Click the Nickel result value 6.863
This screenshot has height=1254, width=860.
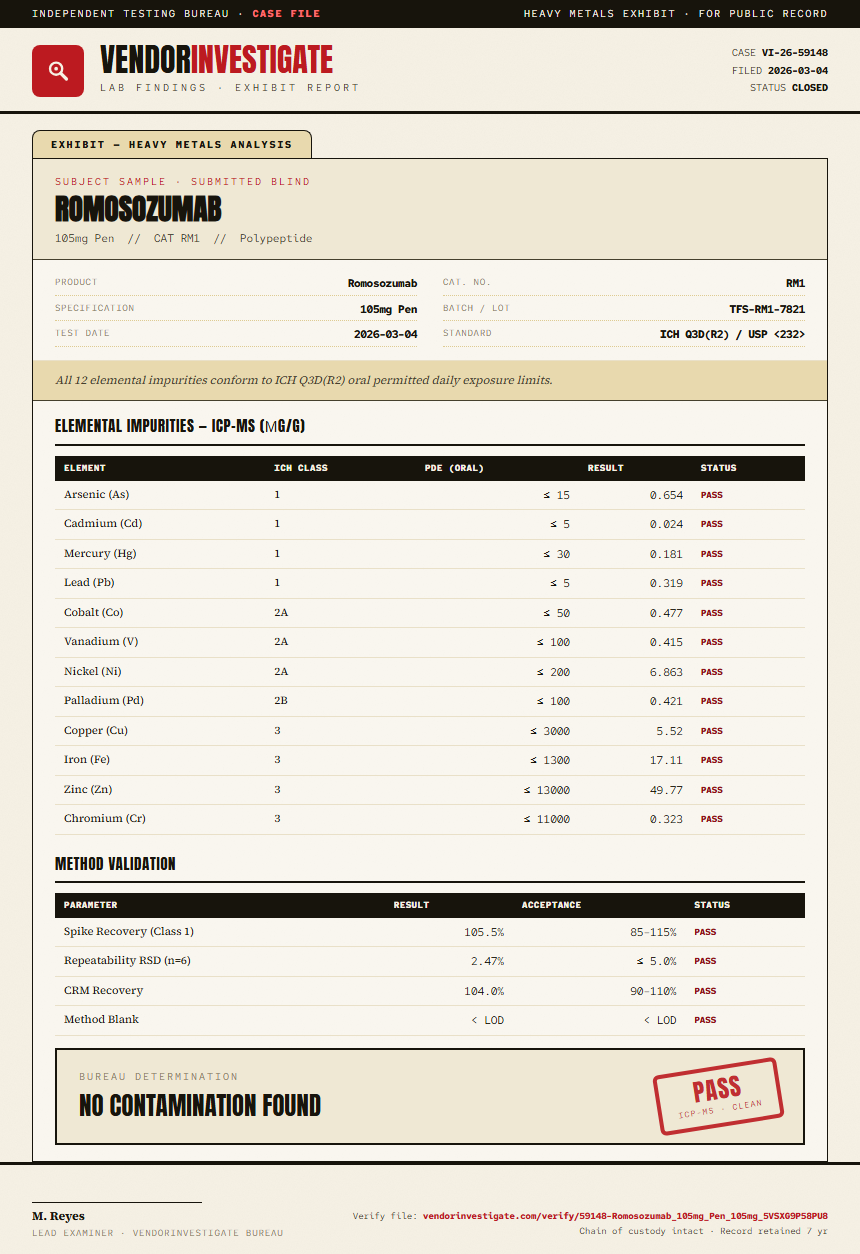667,672
